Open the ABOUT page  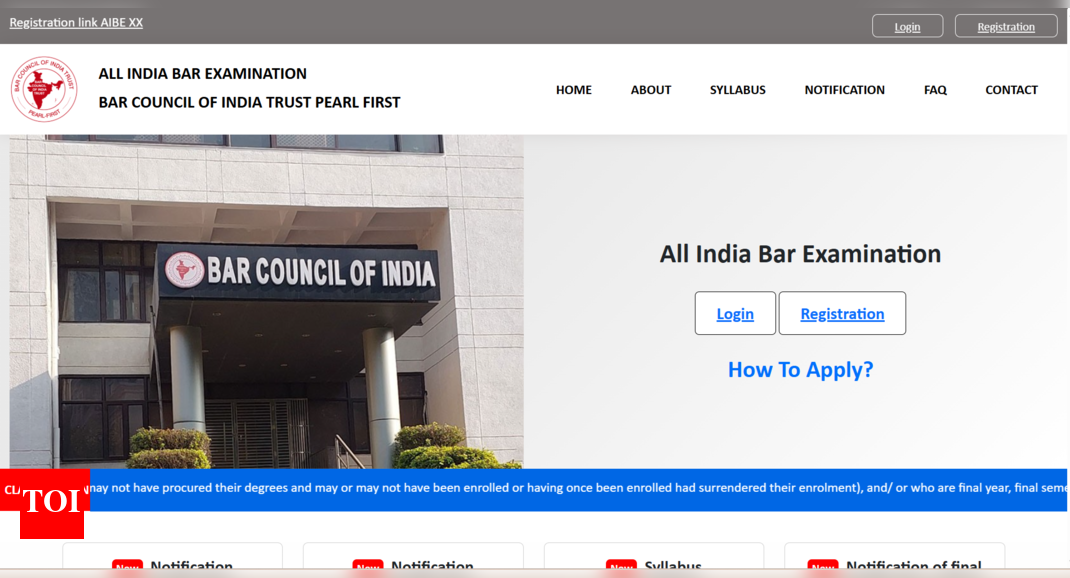[x=650, y=89]
